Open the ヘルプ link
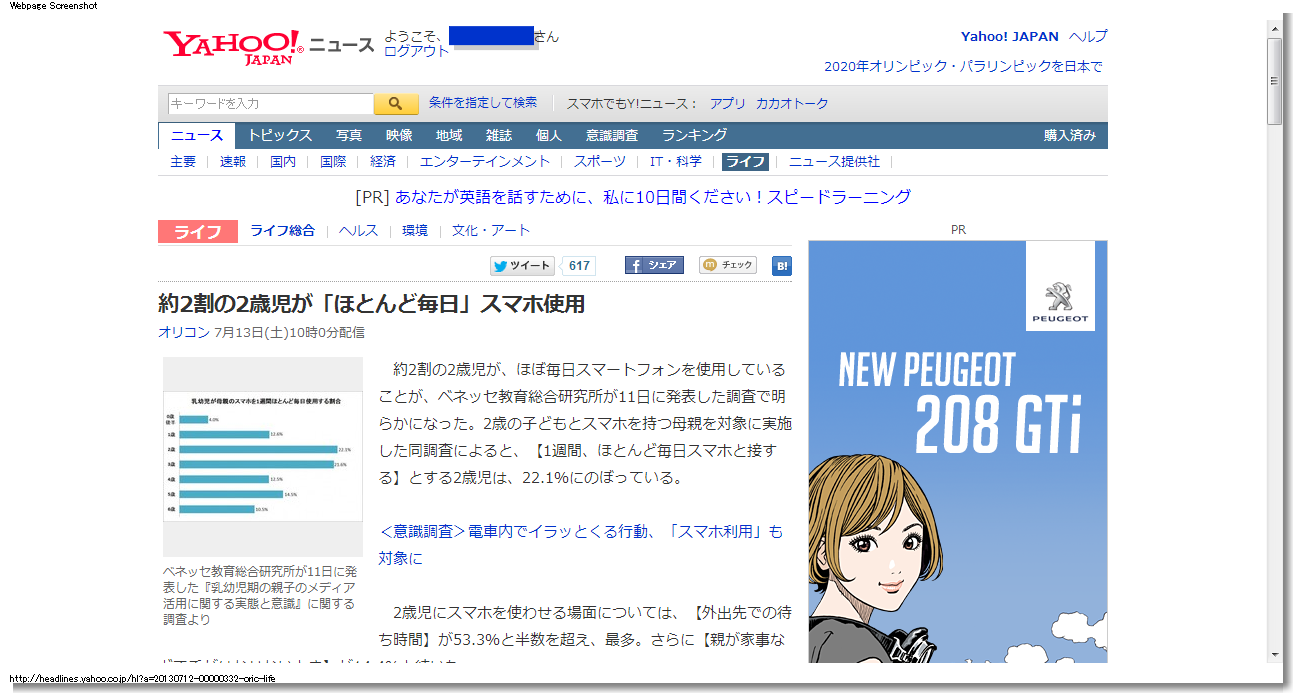Viewport: 1293px width, 693px height. click(x=1088, y=37)
